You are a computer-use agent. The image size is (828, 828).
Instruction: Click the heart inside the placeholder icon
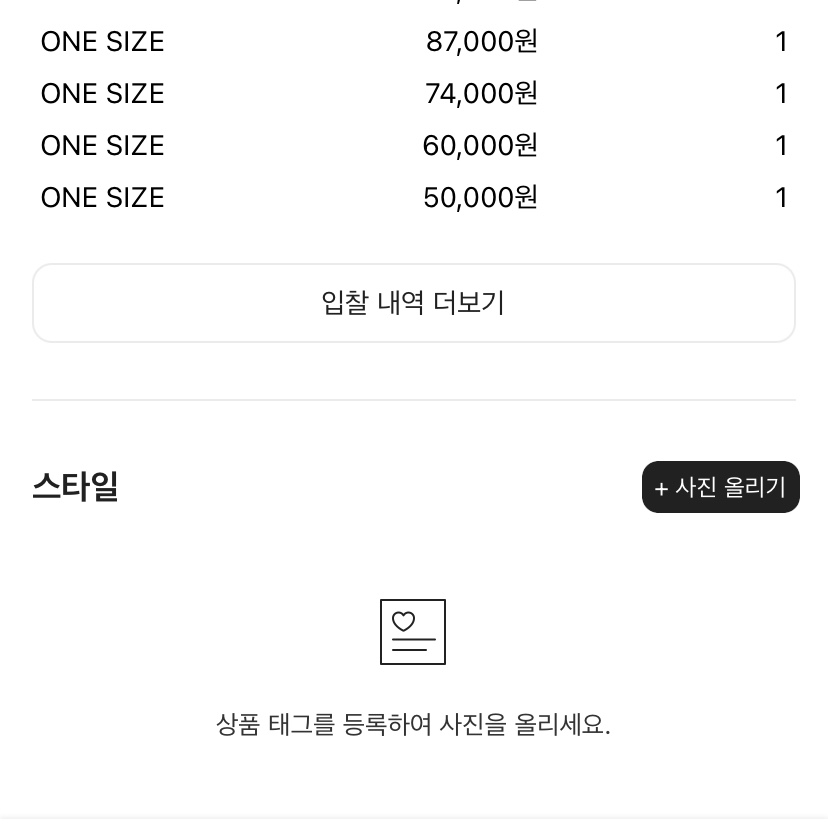pos(403,622)
